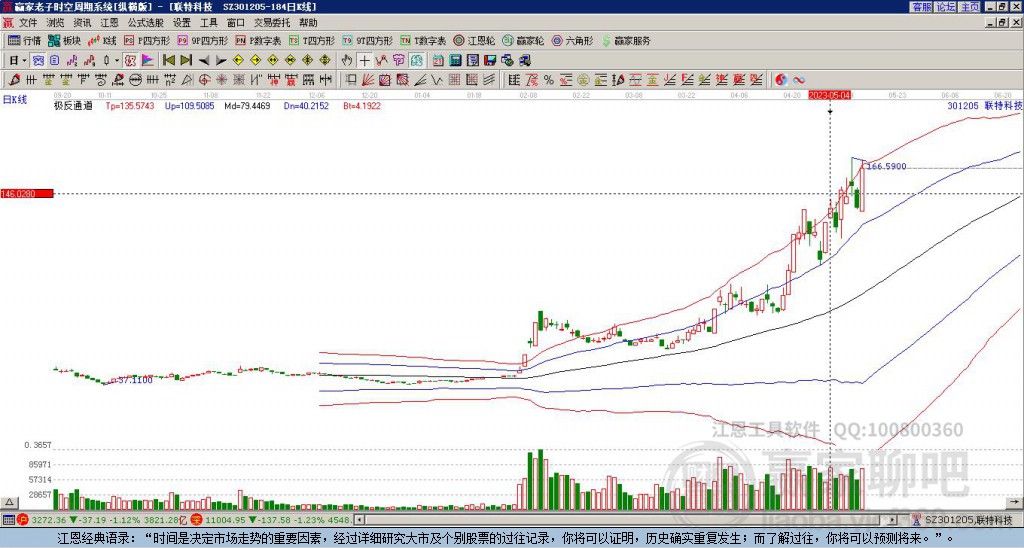Click the horizontal scrollbar right arrow
This screenshot has height=548, width=1024.
click(x=893, y=520)
